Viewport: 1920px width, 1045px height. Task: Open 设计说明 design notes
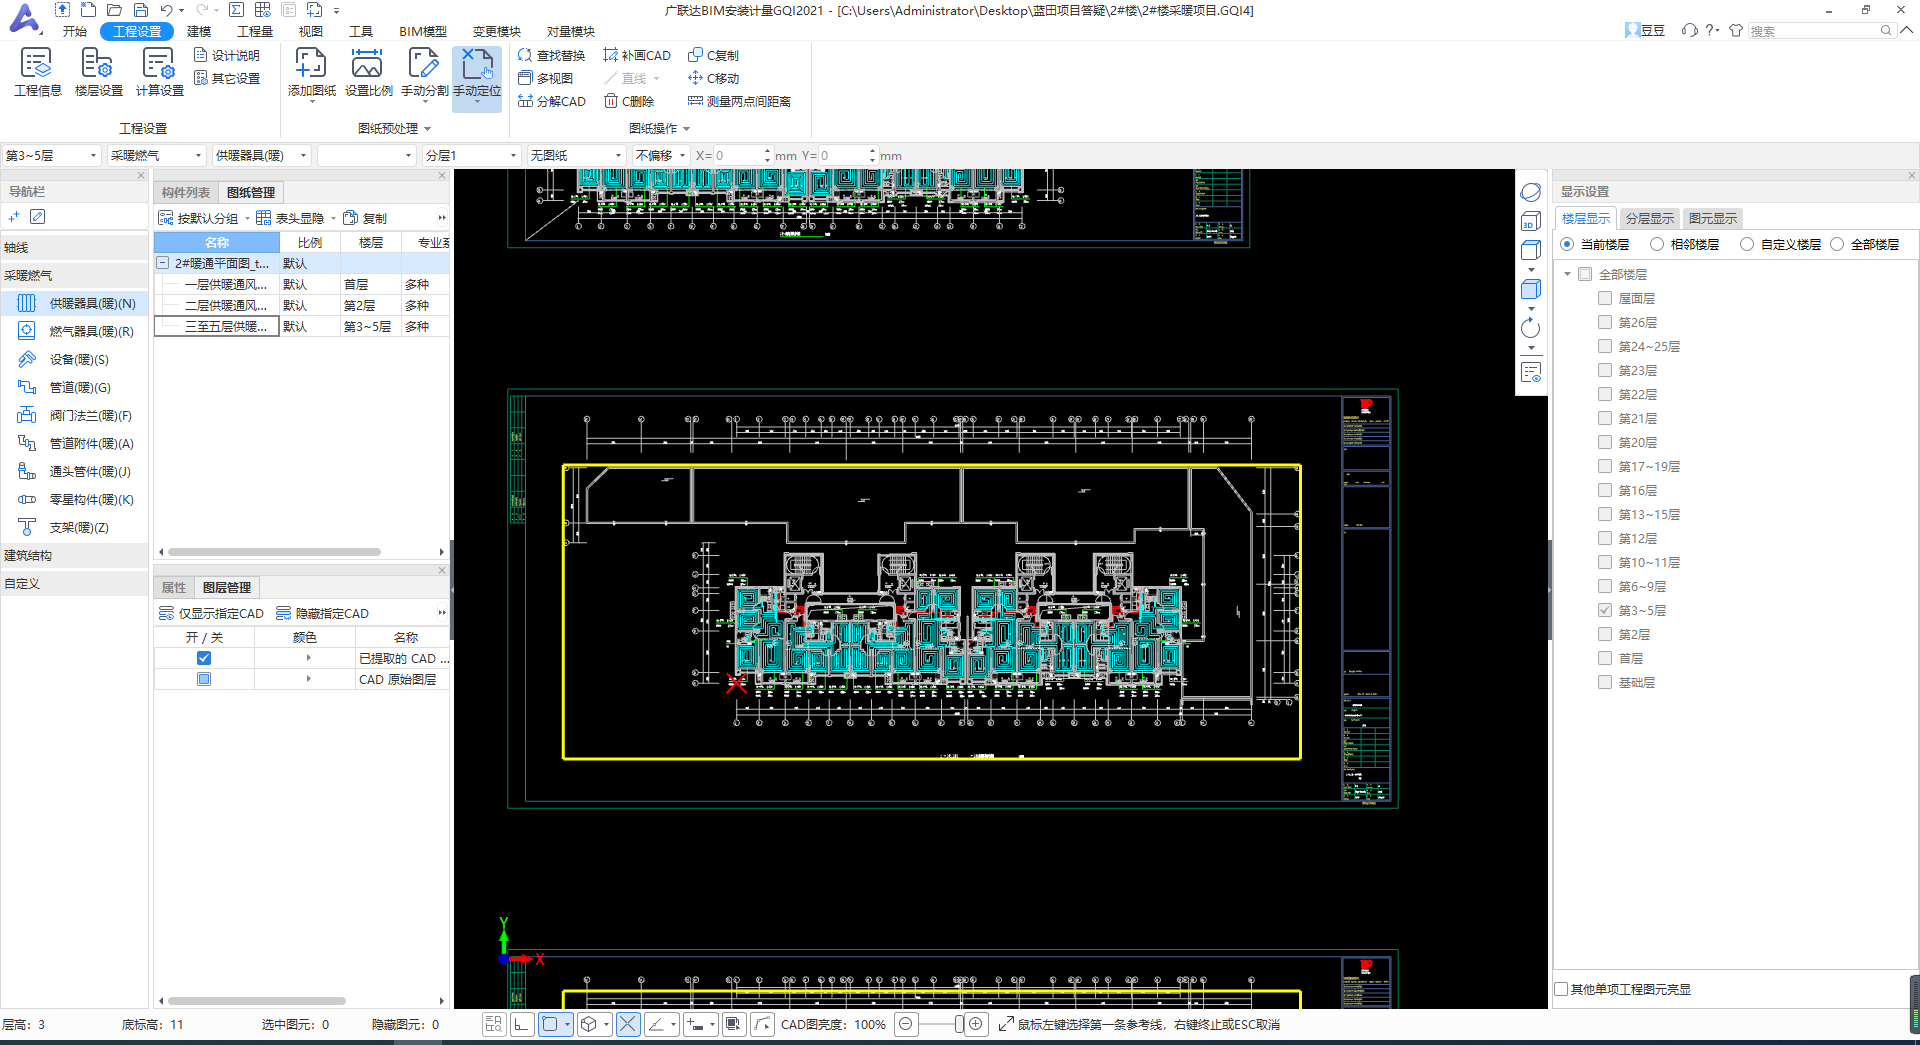click(x=227, y=55)
